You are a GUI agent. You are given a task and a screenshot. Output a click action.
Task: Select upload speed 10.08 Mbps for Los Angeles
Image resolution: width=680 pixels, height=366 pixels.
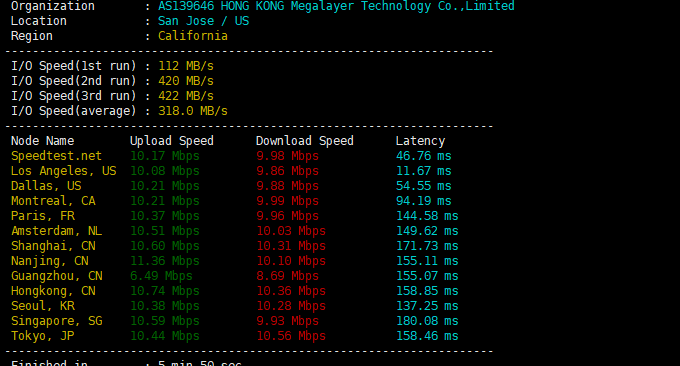tap(165, 171)
